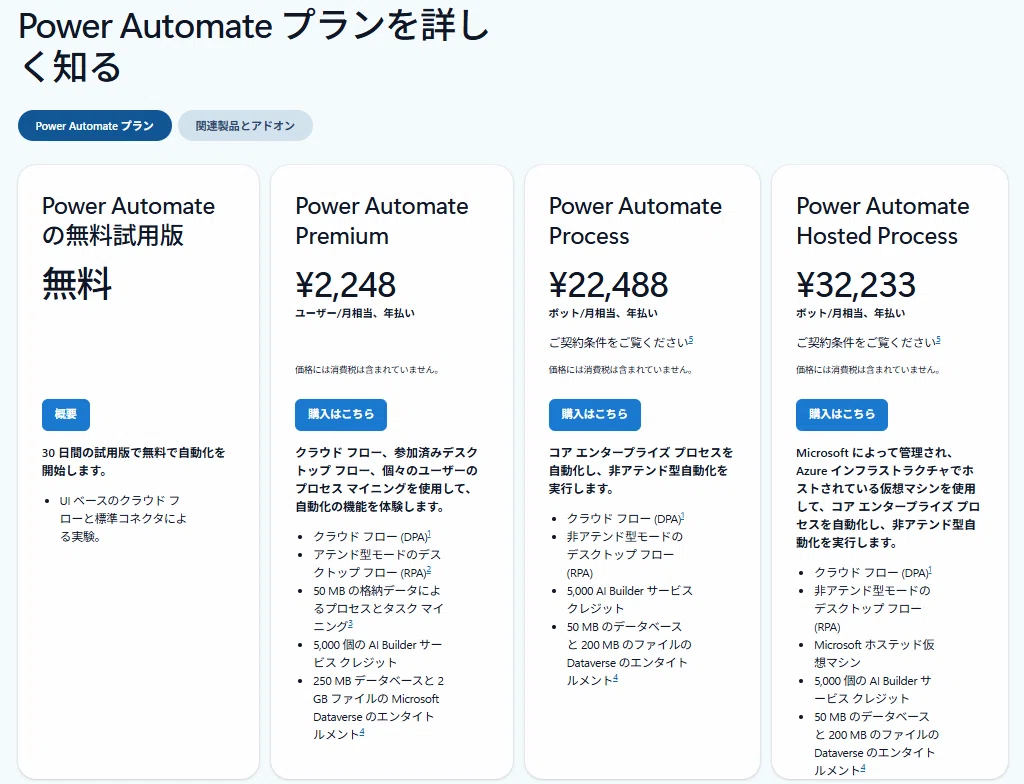Click the 50 MB の格納データ bullet in Premium
This screenshot has width=1024, height=784.
point(378,608)
